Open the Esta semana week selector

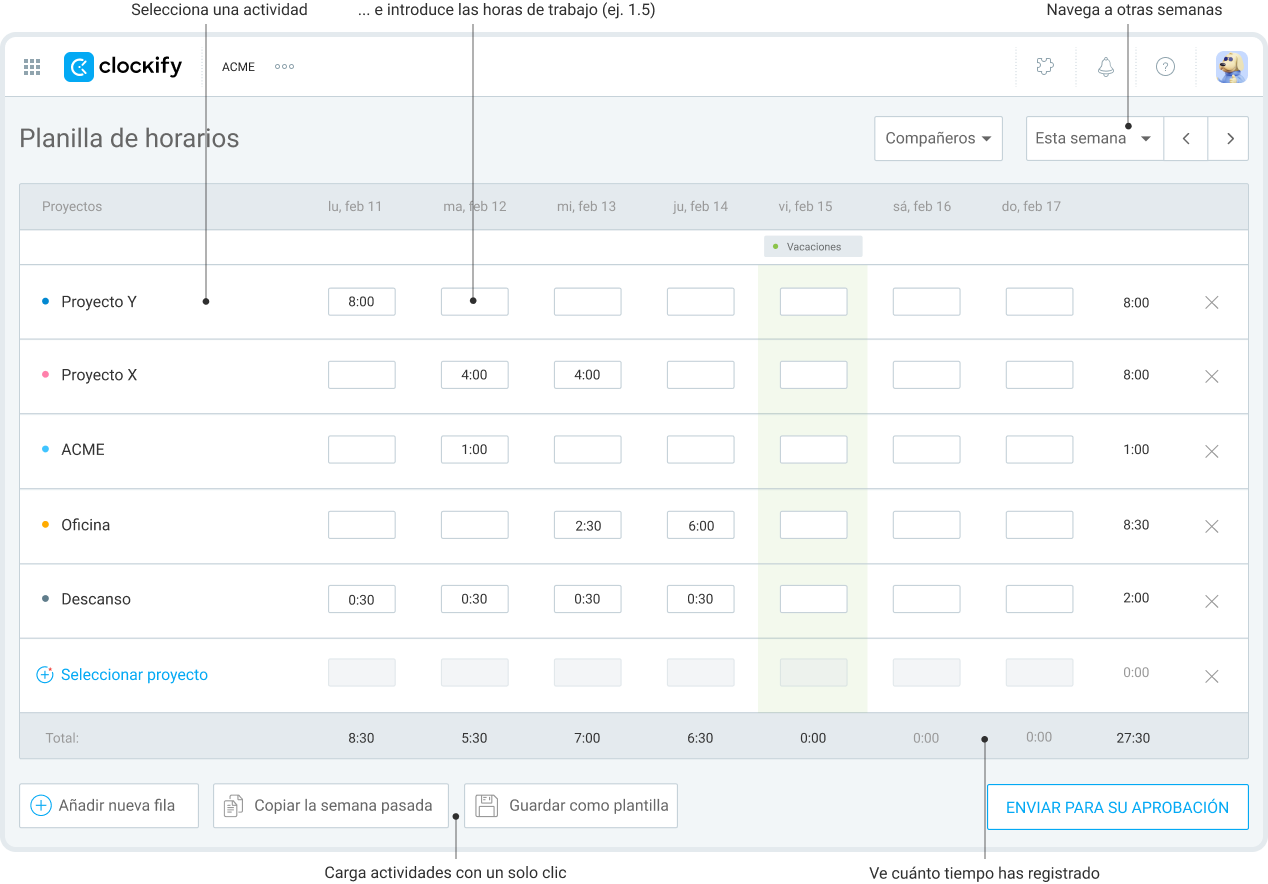coord(1094,139)
